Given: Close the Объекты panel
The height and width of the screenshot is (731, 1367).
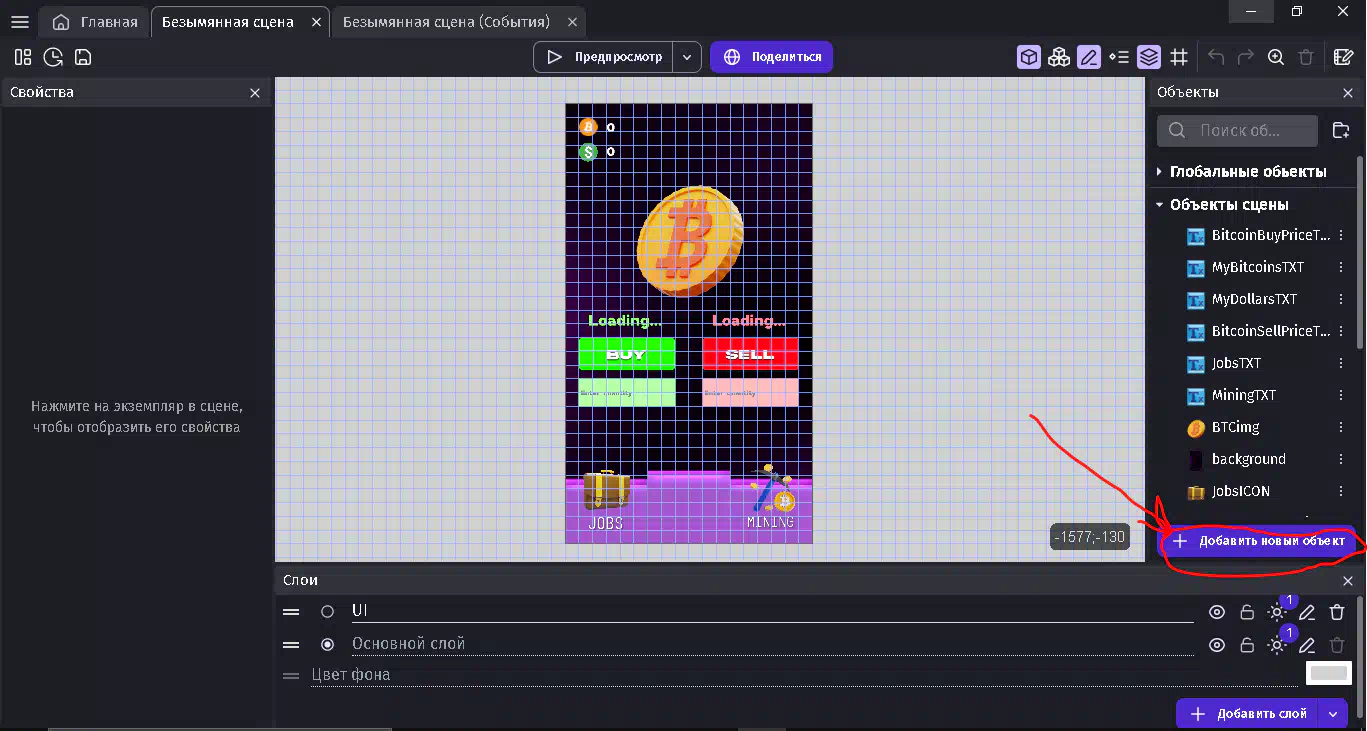Looking at the screenshot, I should click(x=1347, y=92).
